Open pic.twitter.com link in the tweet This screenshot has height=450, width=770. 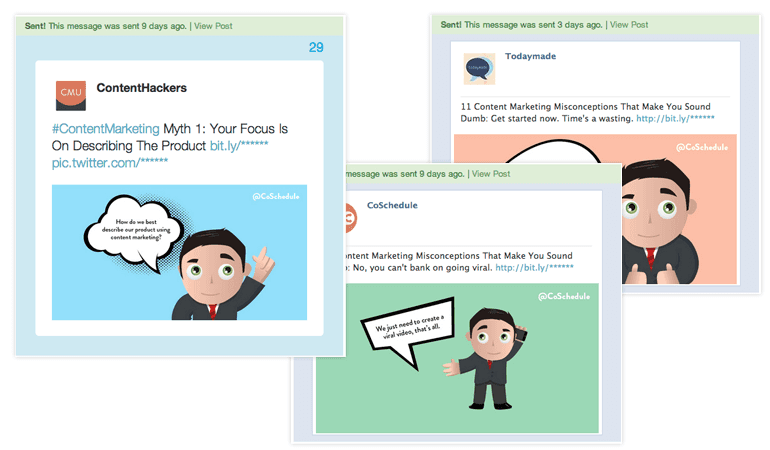[x=110, y=163]
